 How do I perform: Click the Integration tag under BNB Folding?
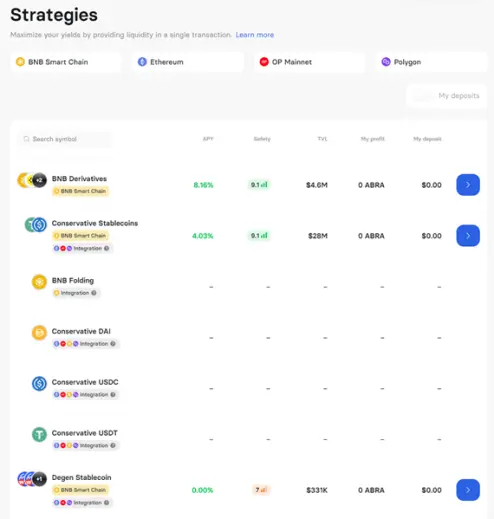76,293
